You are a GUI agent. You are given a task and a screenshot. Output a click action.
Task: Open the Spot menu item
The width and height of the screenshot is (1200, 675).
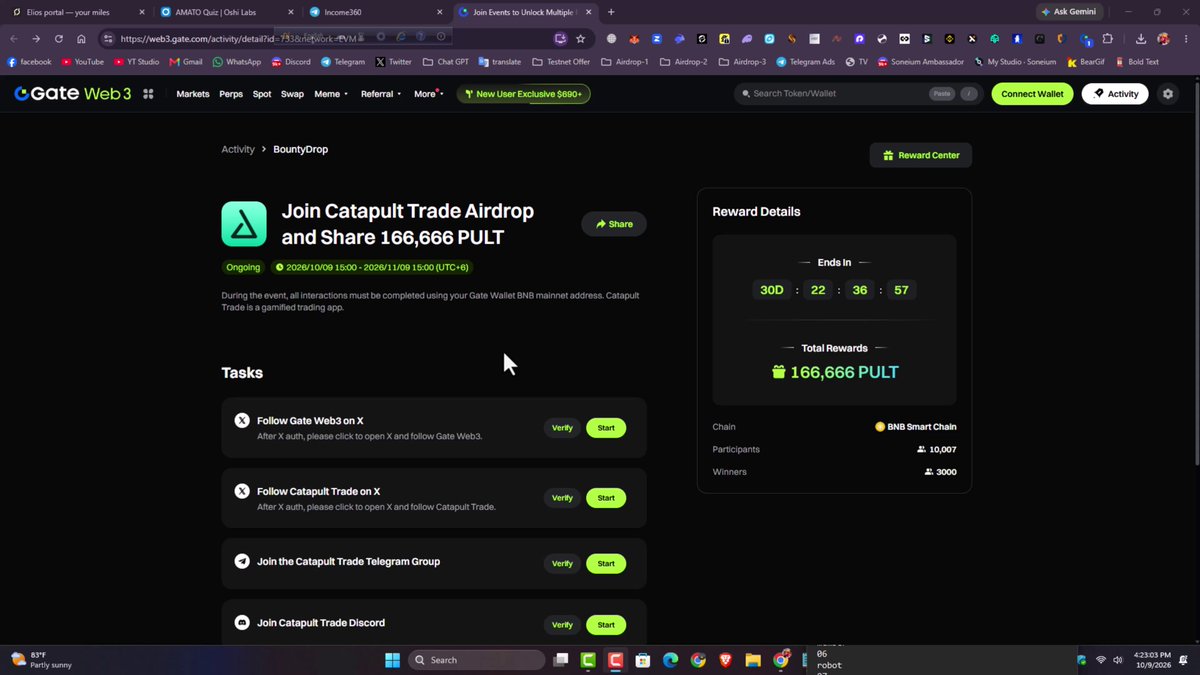click(x=262, y=94)
